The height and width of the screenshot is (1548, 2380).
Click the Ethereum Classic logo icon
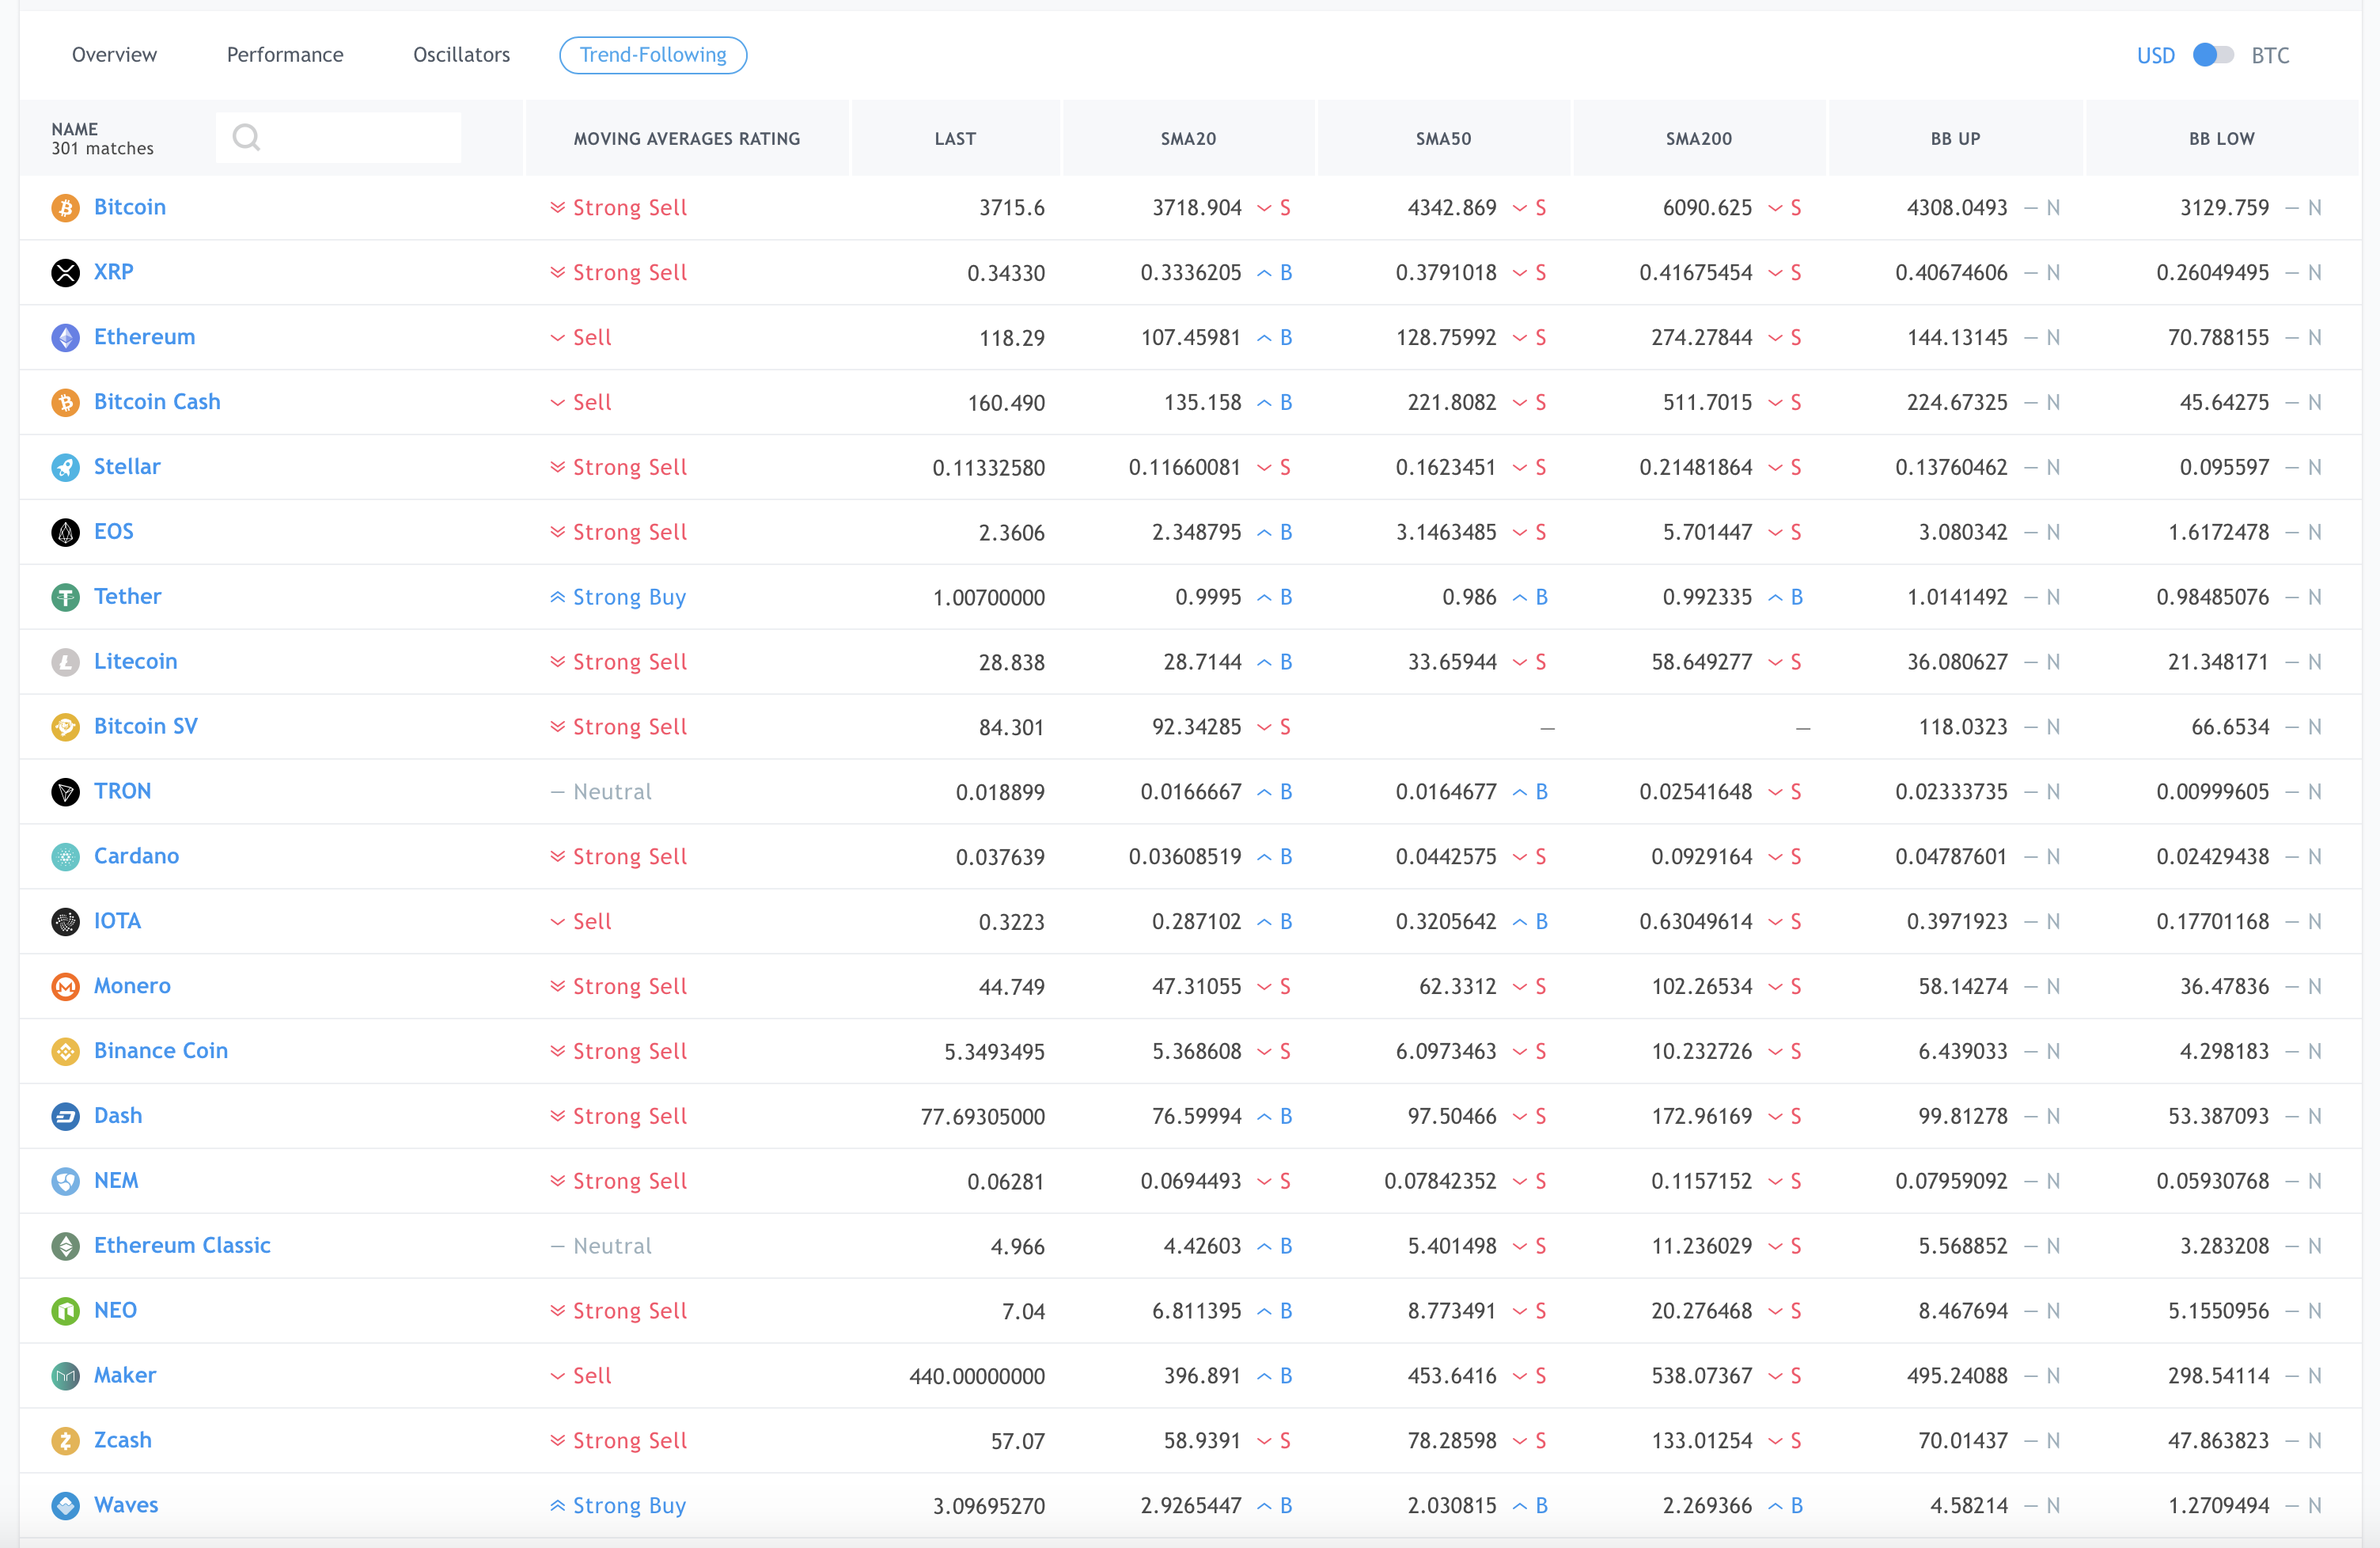point(65,1247)
